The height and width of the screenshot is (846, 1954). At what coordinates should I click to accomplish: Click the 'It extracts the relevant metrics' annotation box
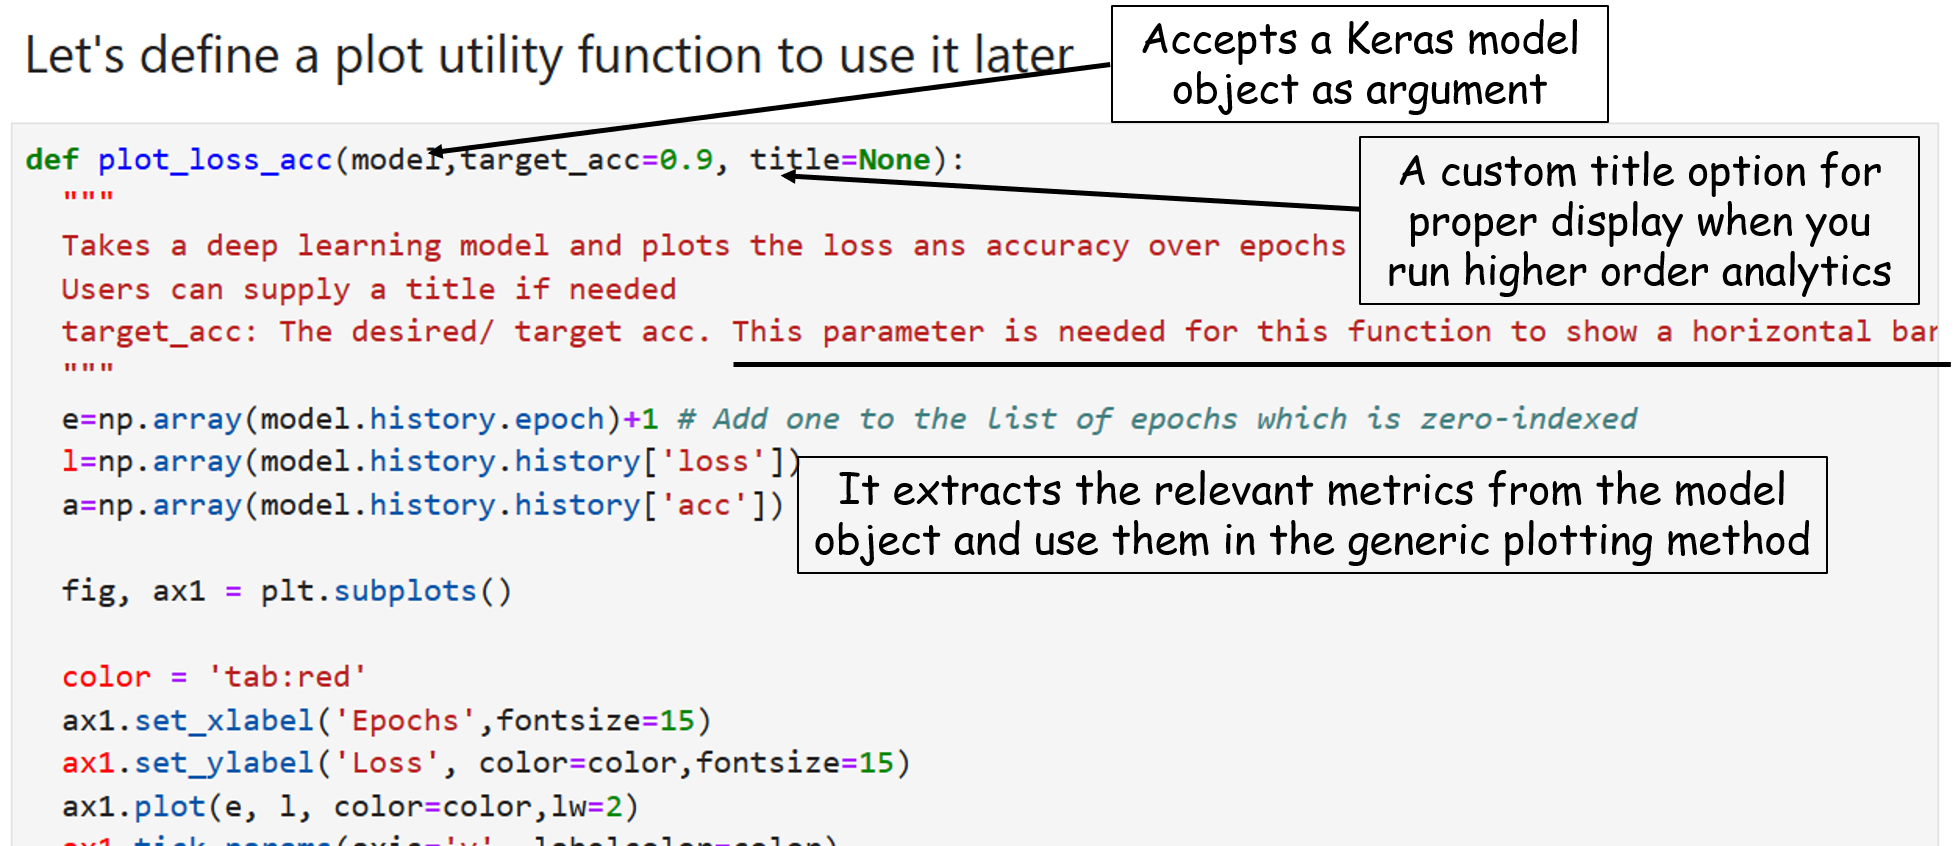1311,515
